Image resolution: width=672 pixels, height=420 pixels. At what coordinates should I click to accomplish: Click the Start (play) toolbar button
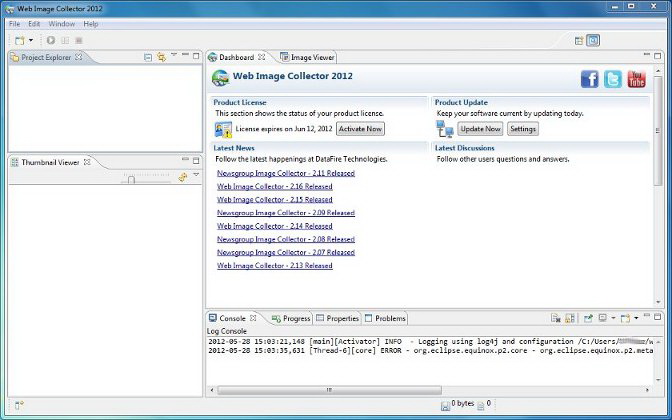click(x=51, y=40)
